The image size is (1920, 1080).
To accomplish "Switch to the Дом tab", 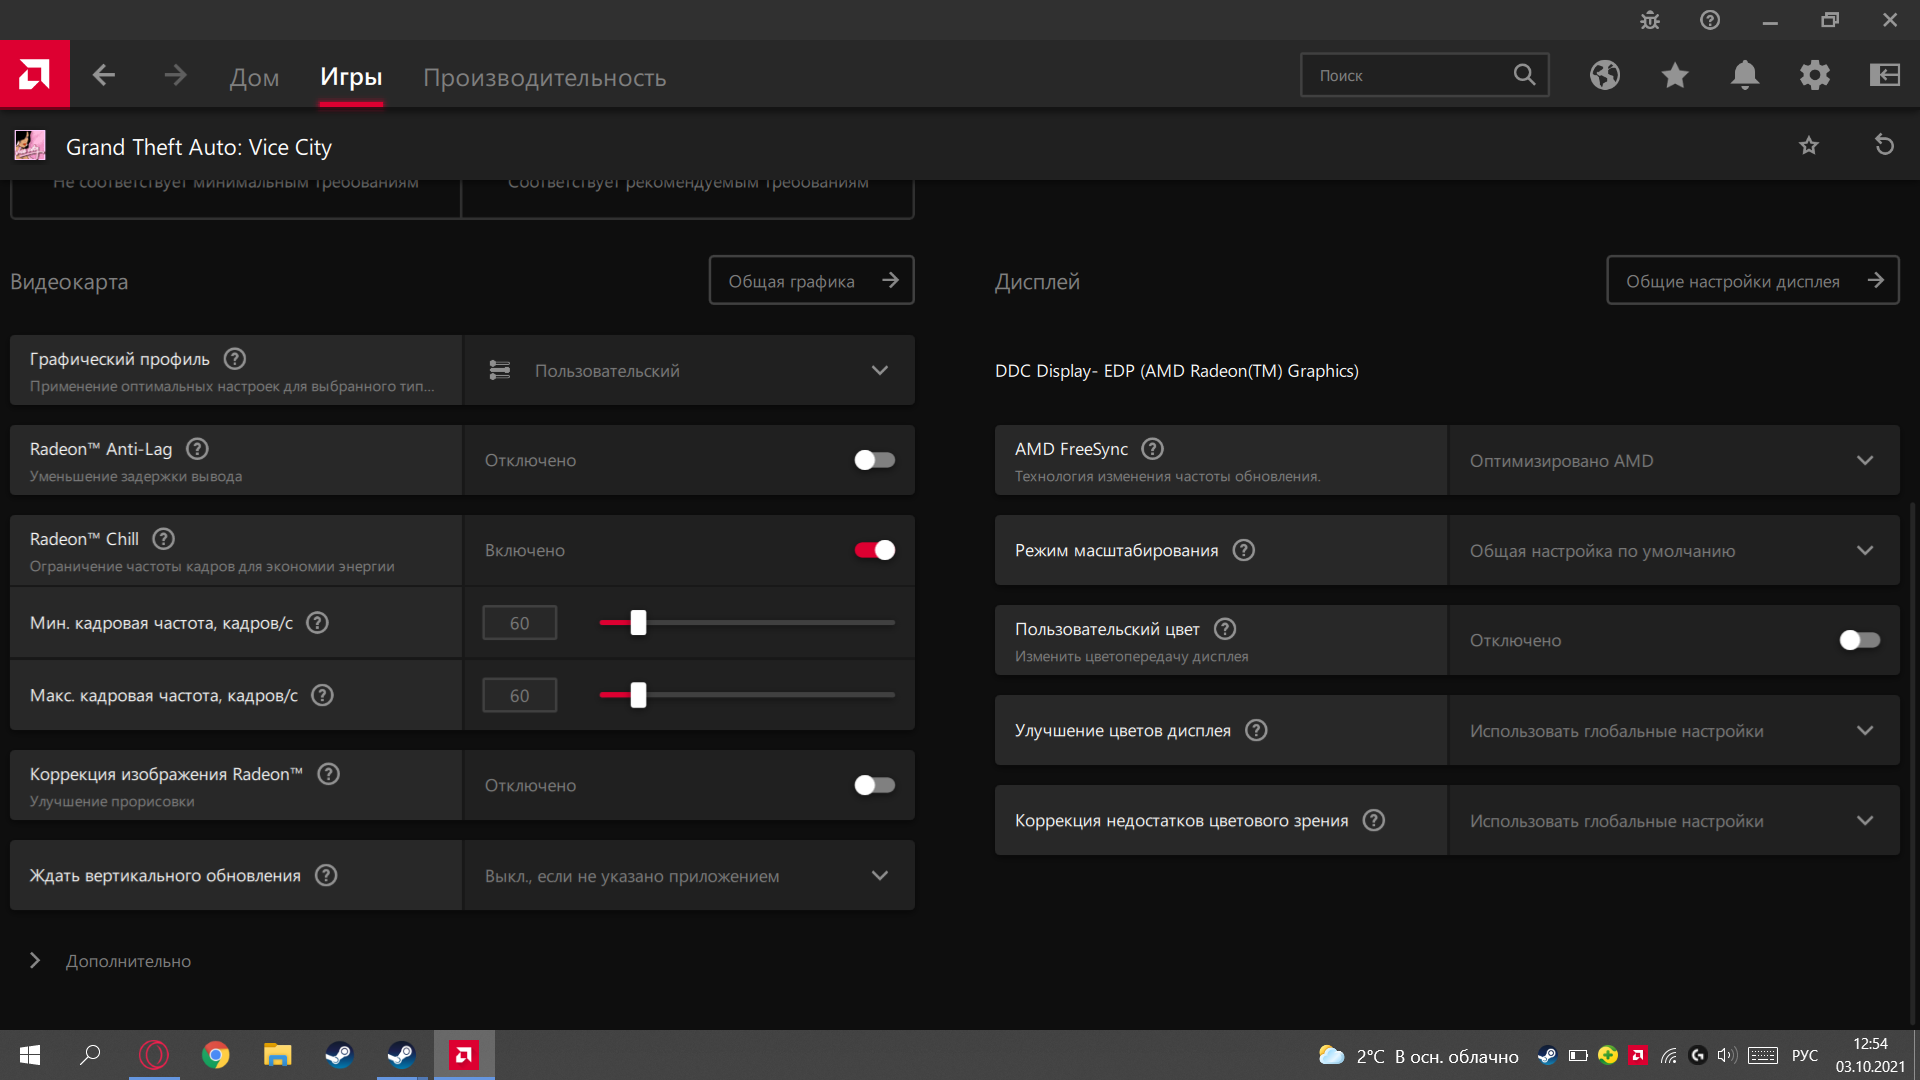I will coord(254,77).
